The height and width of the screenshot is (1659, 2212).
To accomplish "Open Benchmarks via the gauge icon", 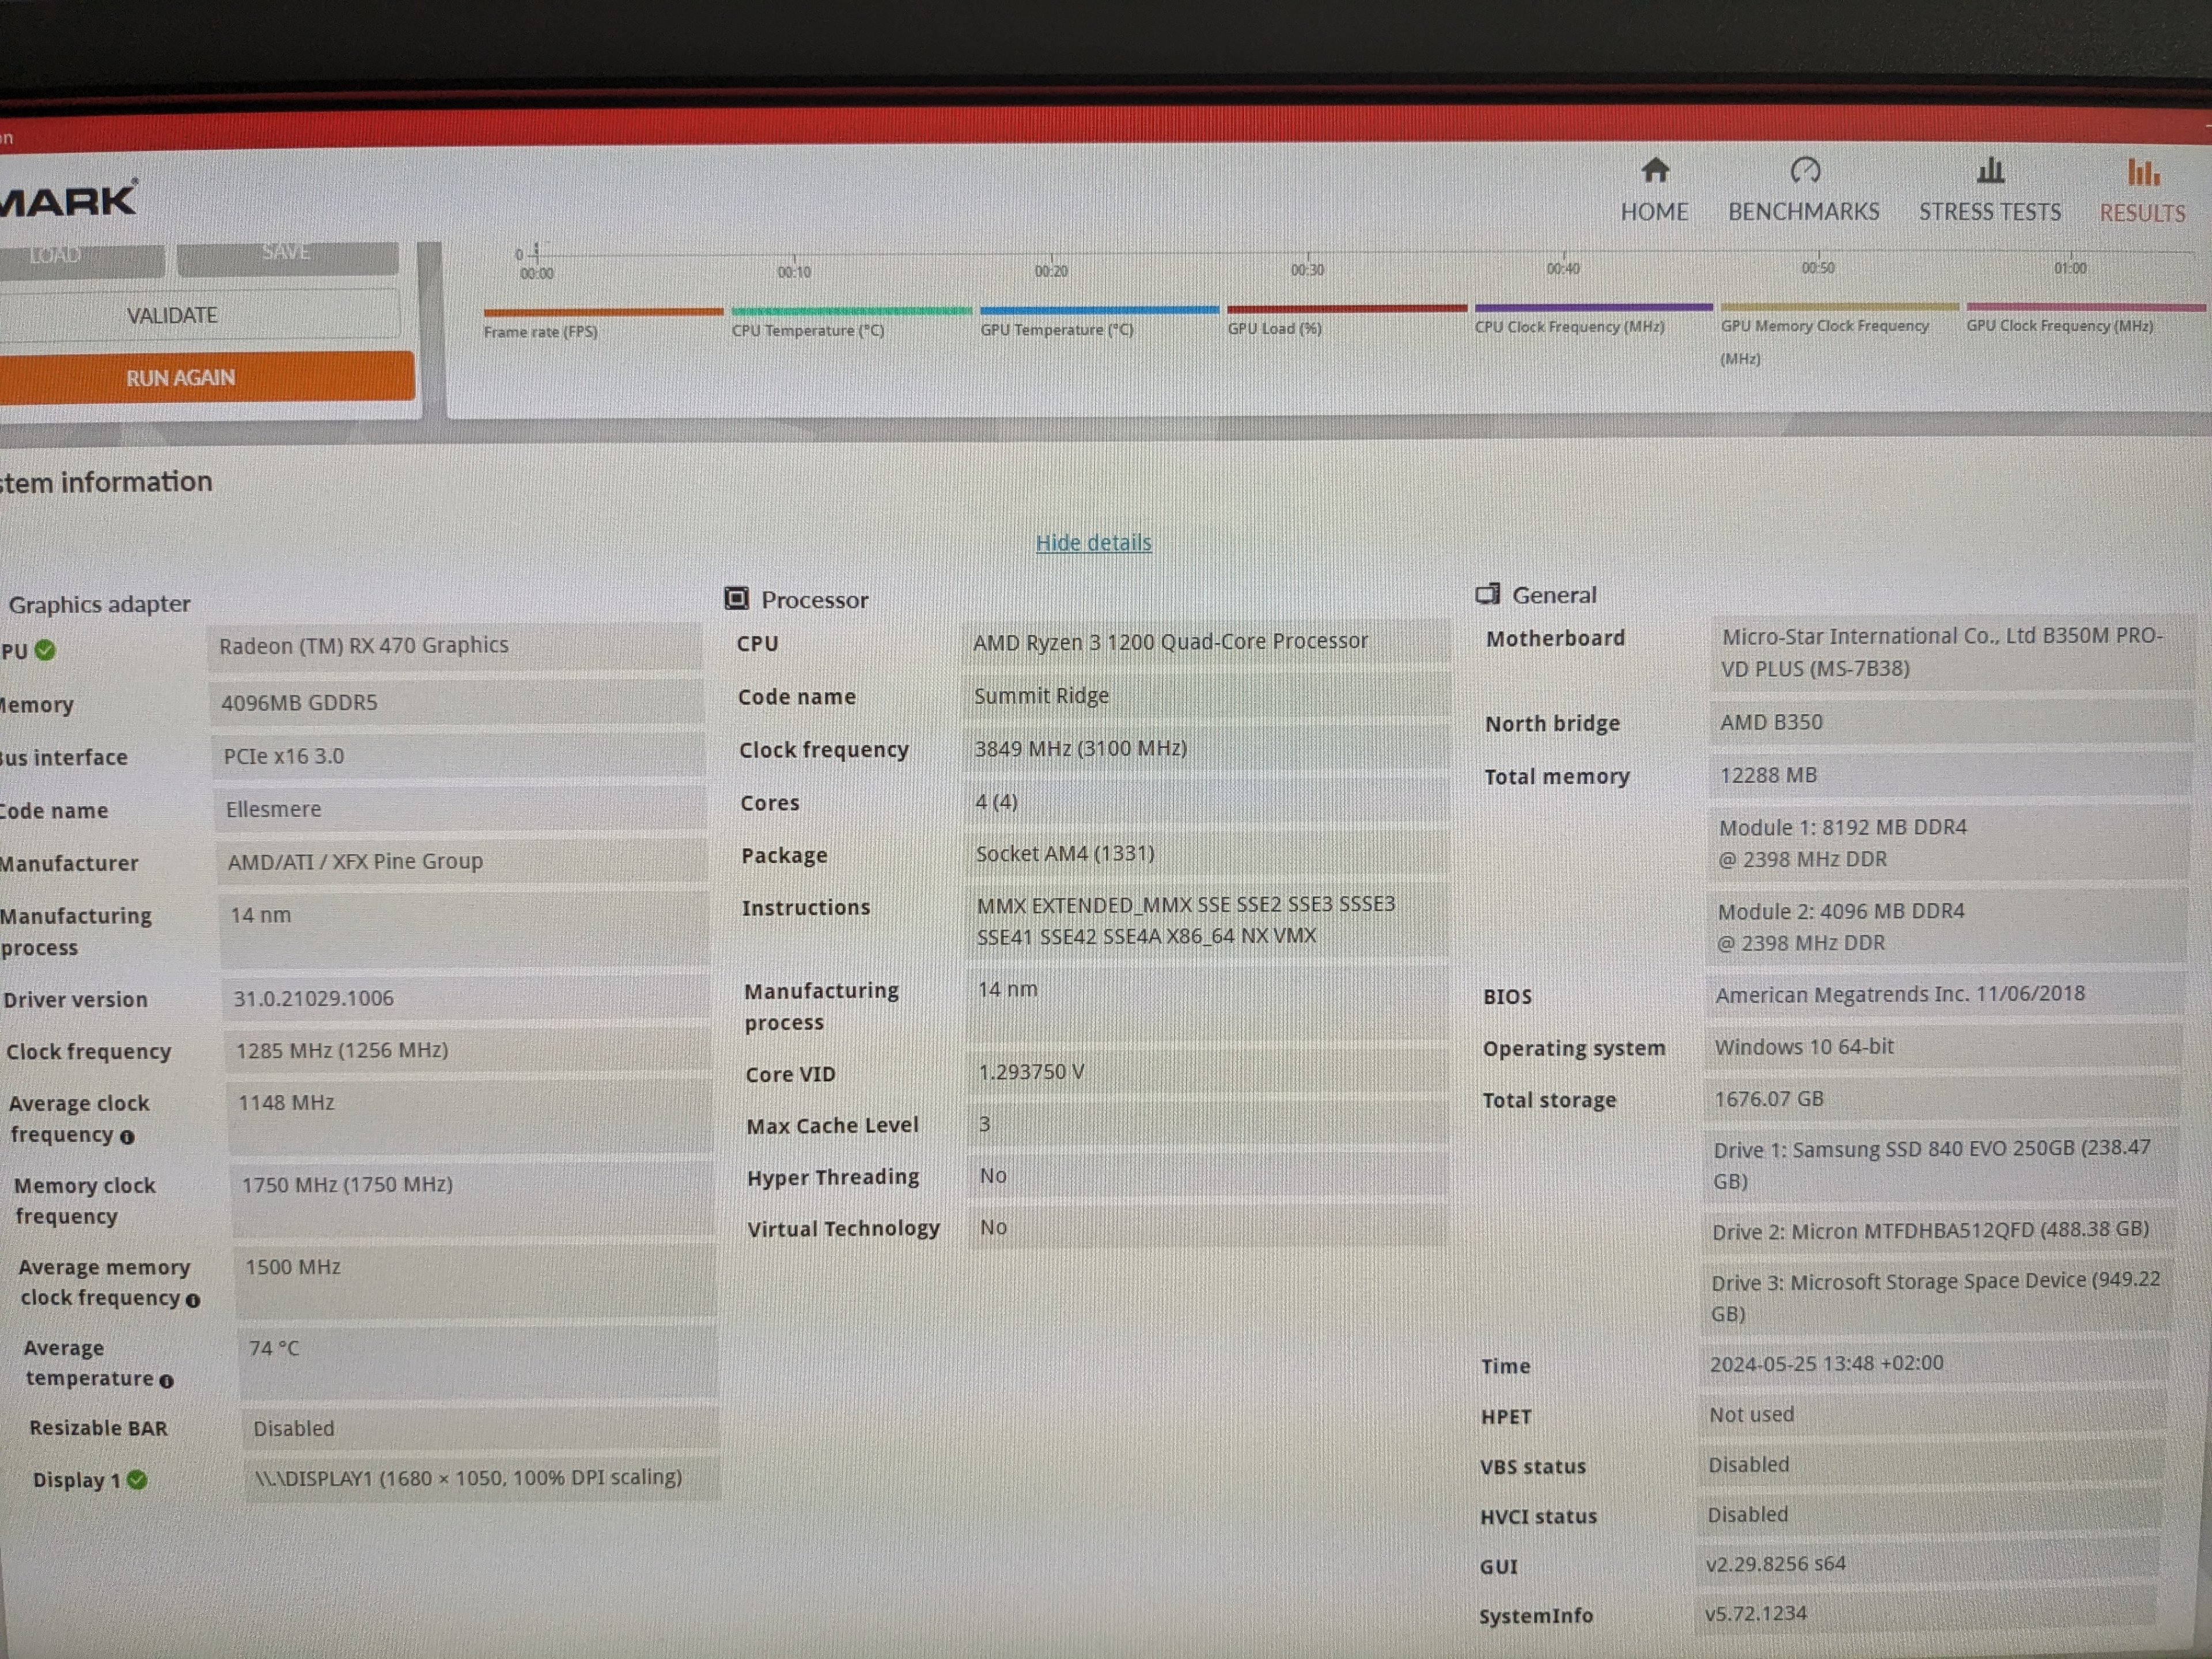I will (x=1805, y=171).
